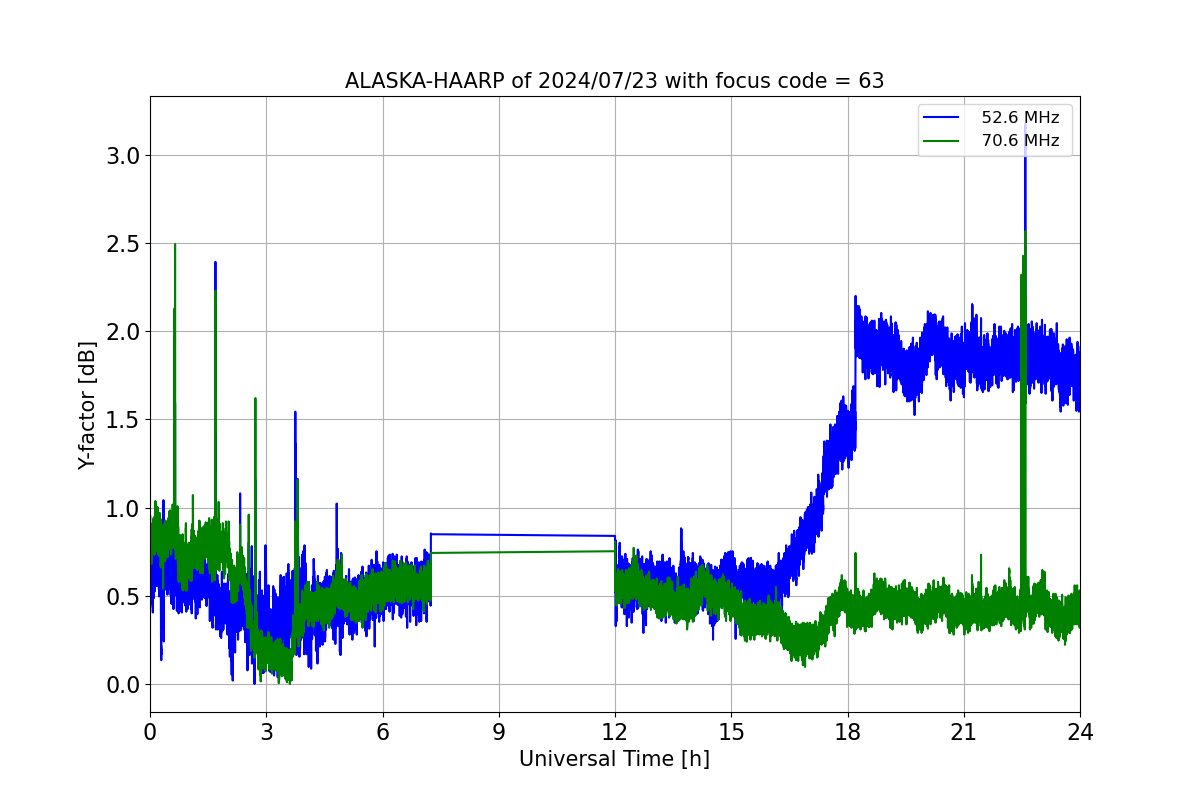Click the 2.0 tick on the Y axis
Screen dimensions: 1200x800
(x=123, y=332)
